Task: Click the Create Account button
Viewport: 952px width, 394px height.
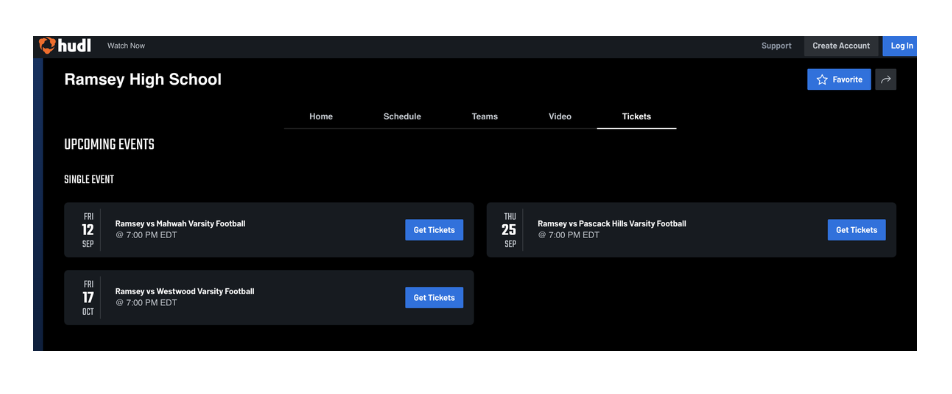Action: [x=841, y=46]
